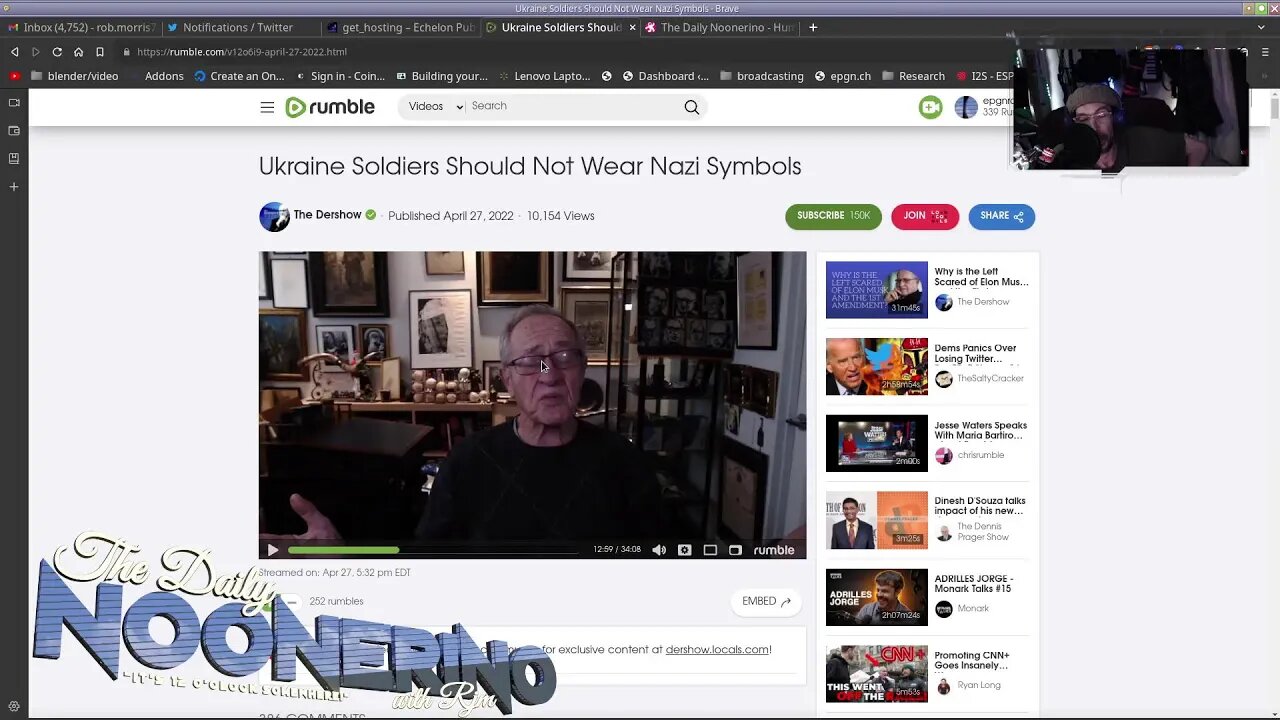Open the Research bookmark folder
The width and height of the screenshot is (1280, 720).
tap(913, 76)
